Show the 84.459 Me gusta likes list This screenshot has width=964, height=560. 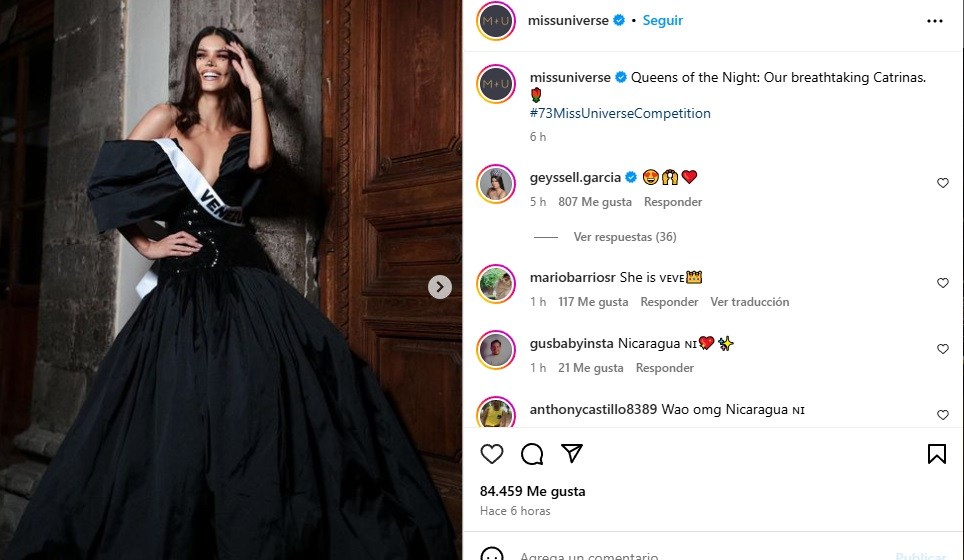click(532, 491)
